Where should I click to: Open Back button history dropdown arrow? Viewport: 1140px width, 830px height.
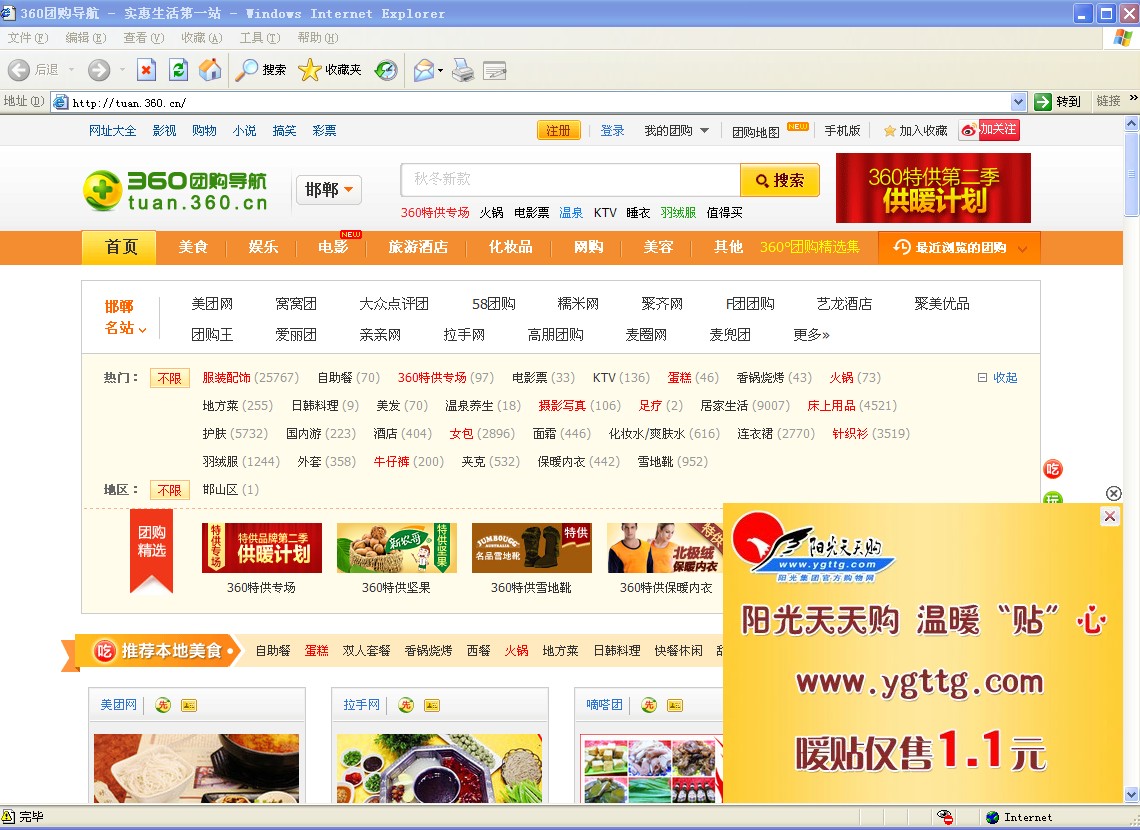tap(71, 70)
